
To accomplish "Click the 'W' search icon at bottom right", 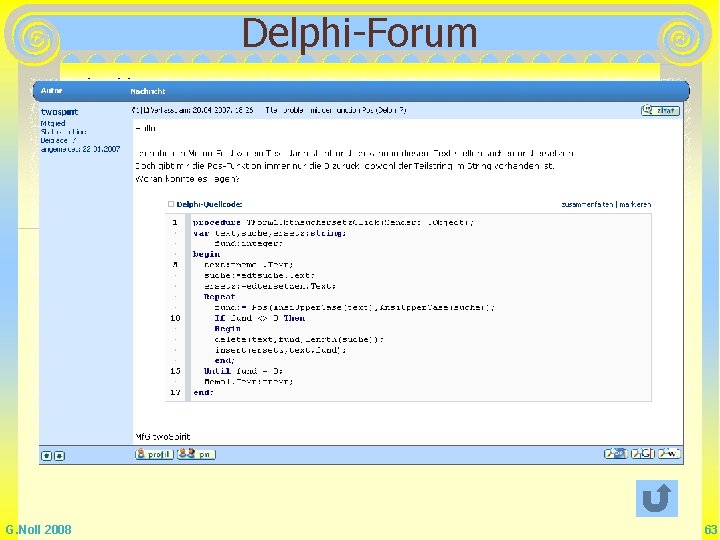I will [669, 454].
